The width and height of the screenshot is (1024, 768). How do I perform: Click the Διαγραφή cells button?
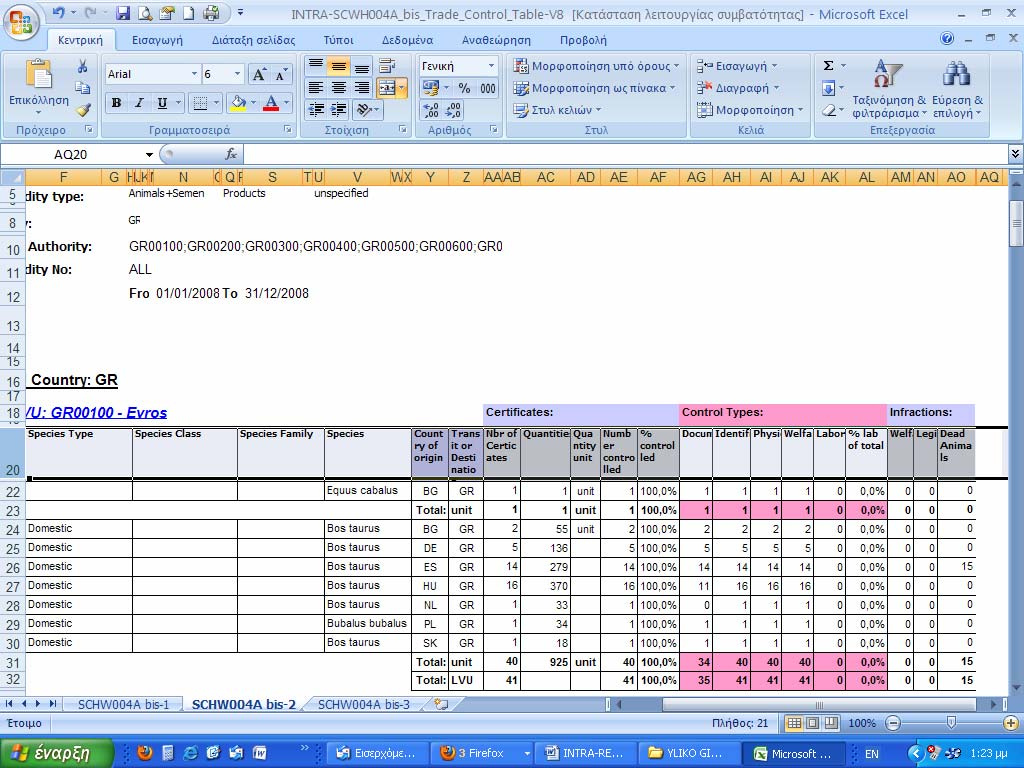(x=738, y=88)
